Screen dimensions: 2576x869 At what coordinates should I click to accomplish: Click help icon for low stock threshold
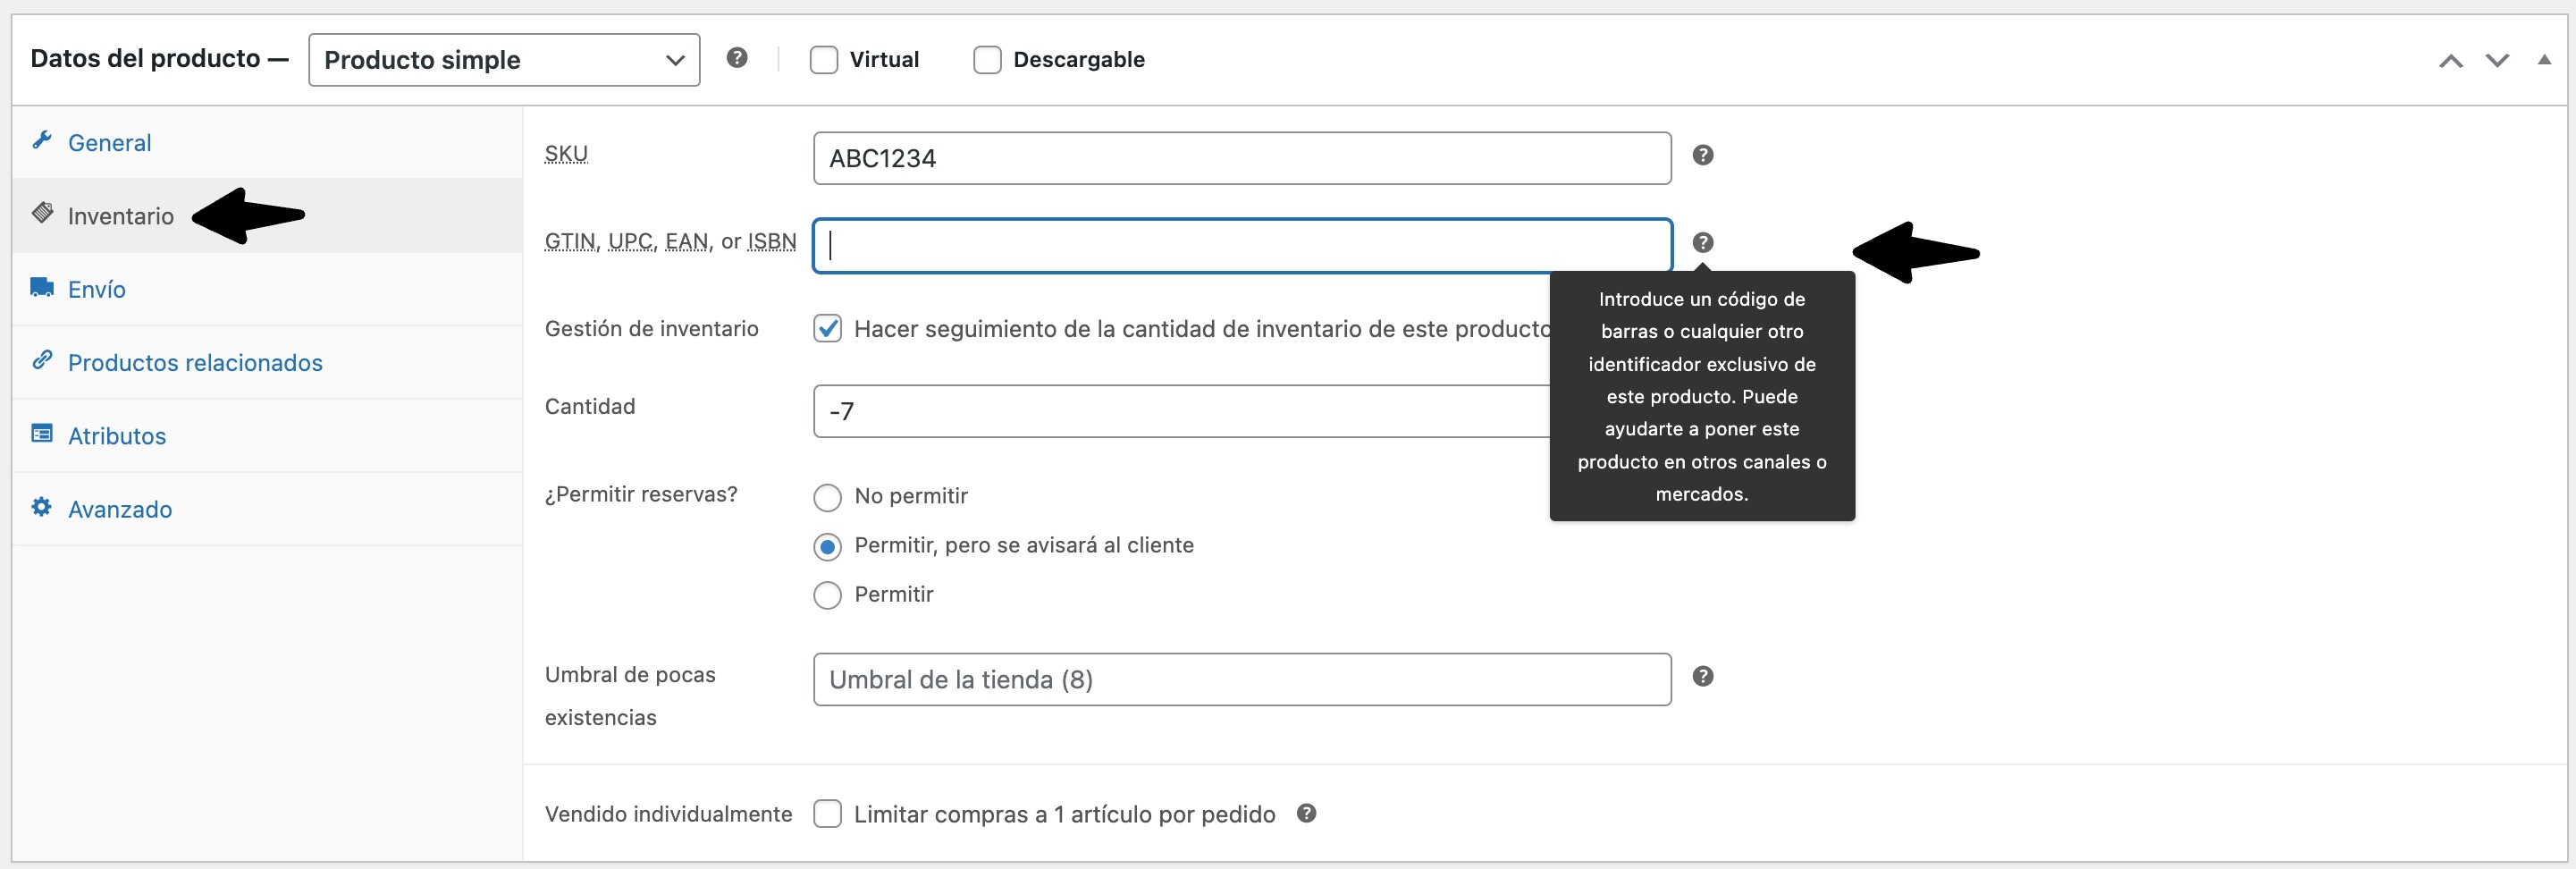tap(1702, 677)
